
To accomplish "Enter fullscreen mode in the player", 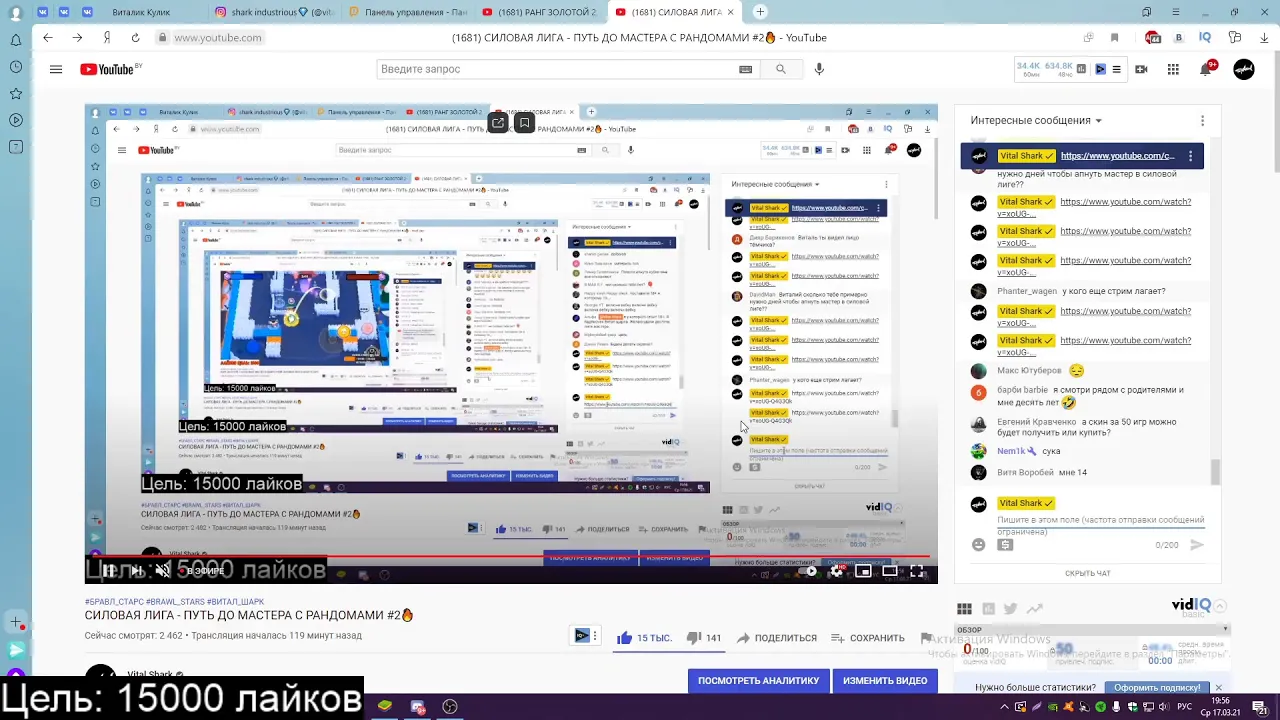I will coord(917,571).
